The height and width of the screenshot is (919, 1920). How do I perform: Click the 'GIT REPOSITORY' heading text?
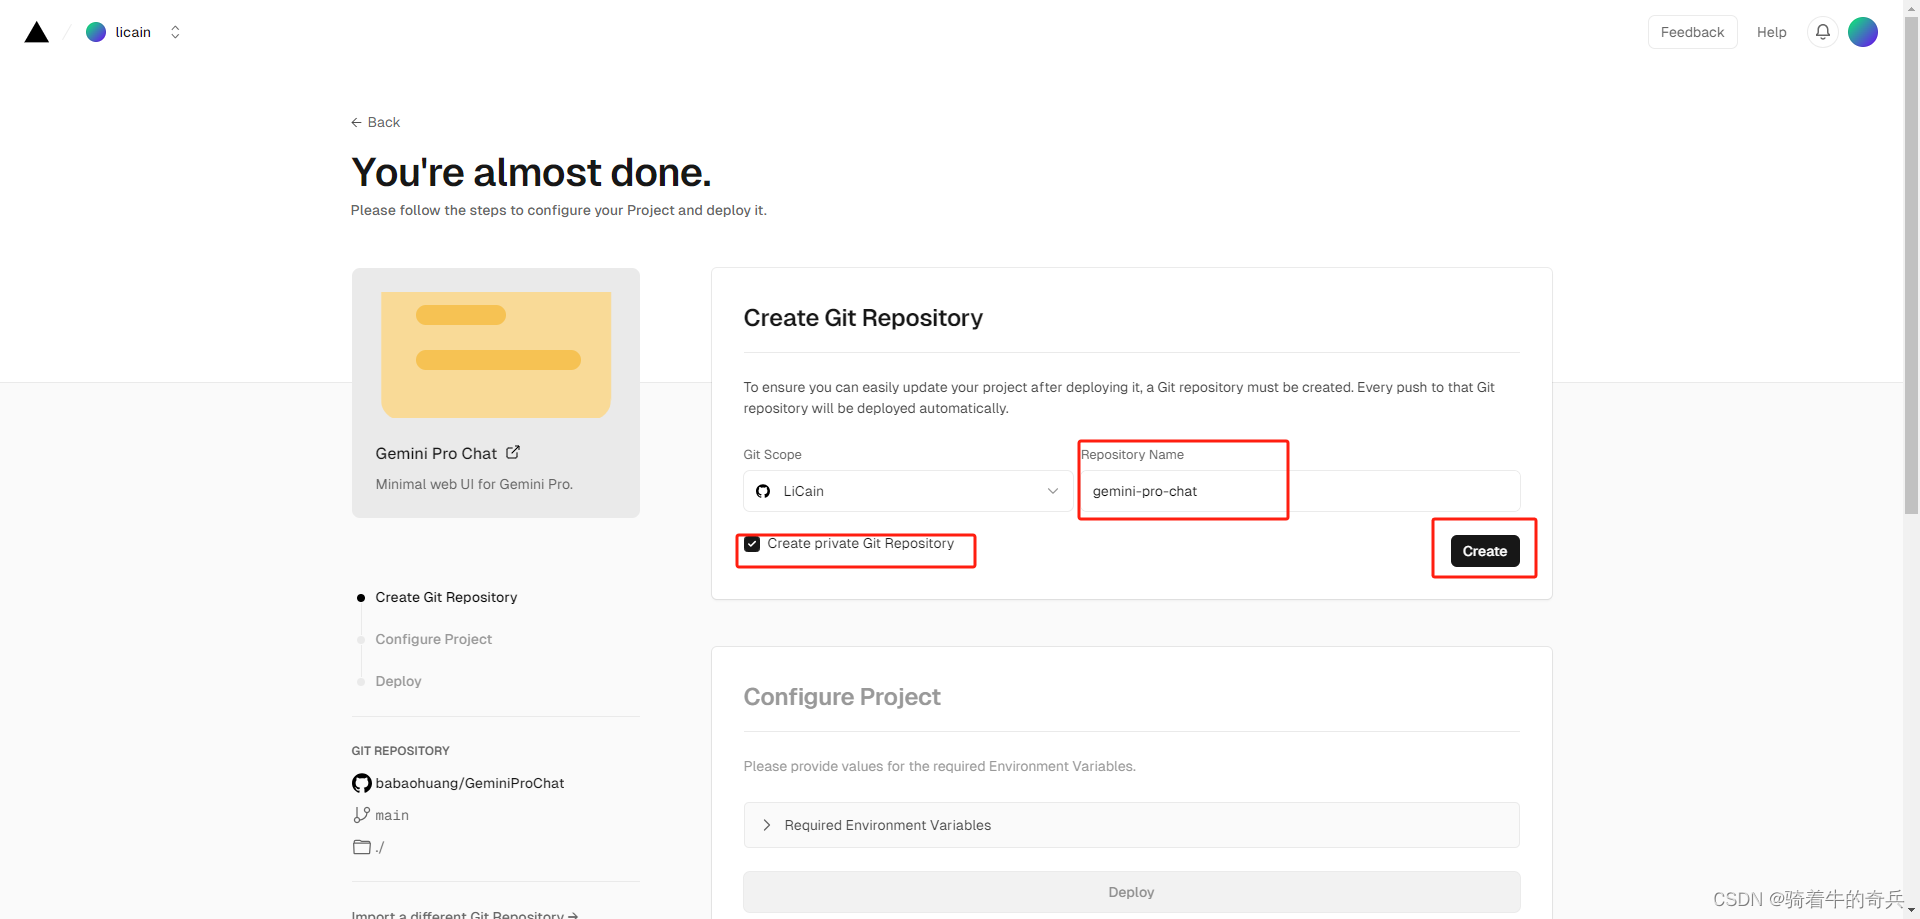[400, 751]
